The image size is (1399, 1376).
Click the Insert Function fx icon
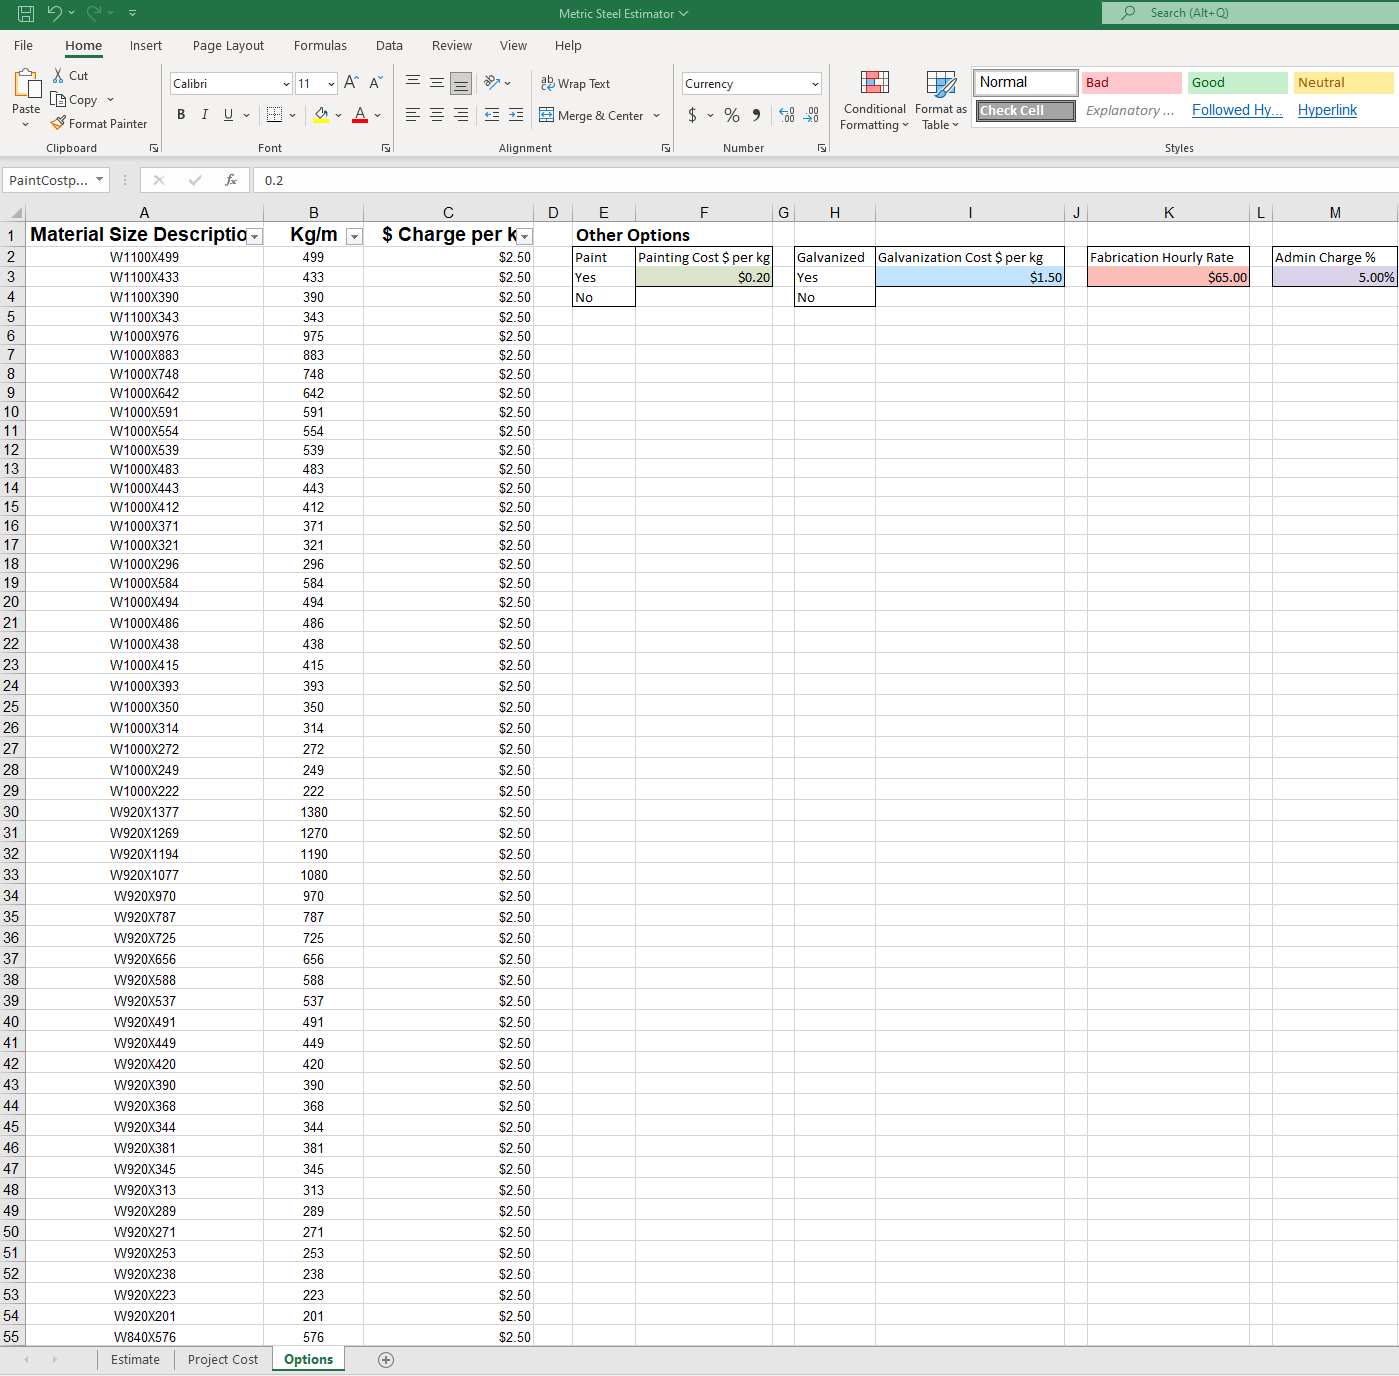click(231, 180)
